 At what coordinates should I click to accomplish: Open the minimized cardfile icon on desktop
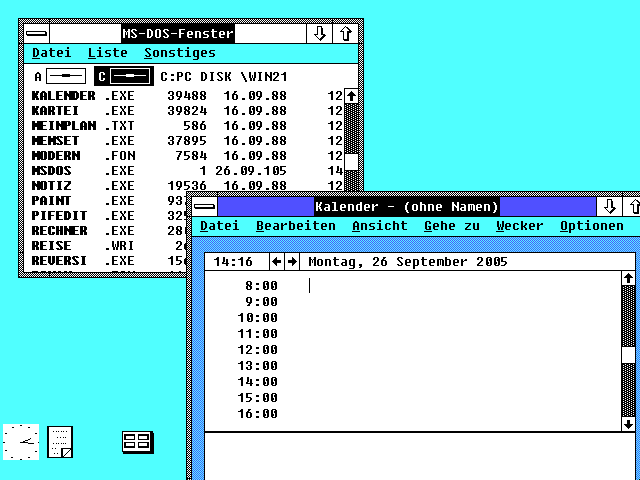(x=138, y=442)
